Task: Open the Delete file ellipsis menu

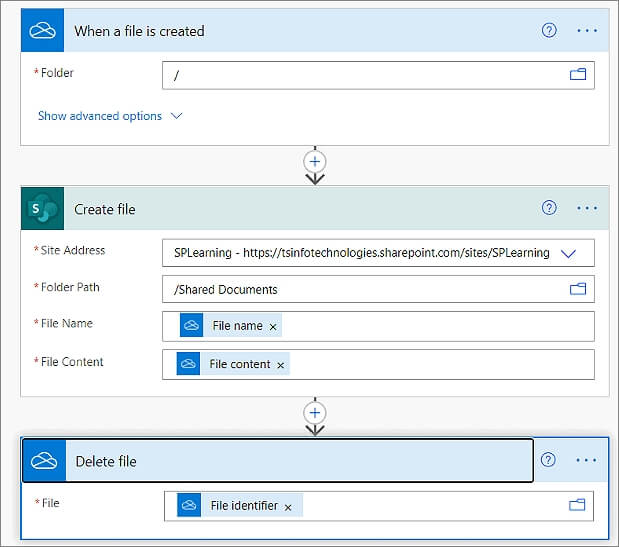Action: click(587, 460)
